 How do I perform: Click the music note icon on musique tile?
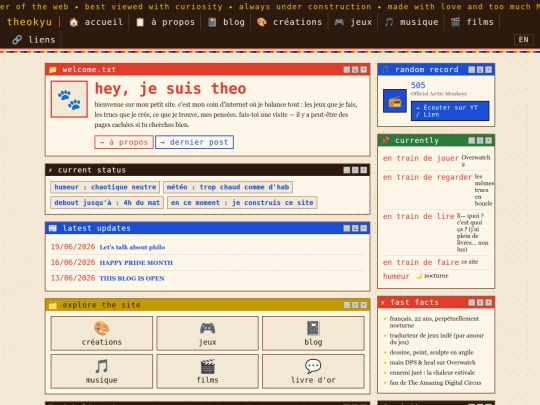click(x=102, y=366)
